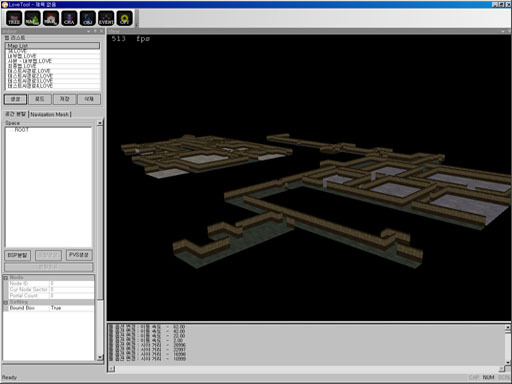This screenshot has height=384, width=512.
Task: Select the Cur Node Sector property row
Action: [51, 289]
